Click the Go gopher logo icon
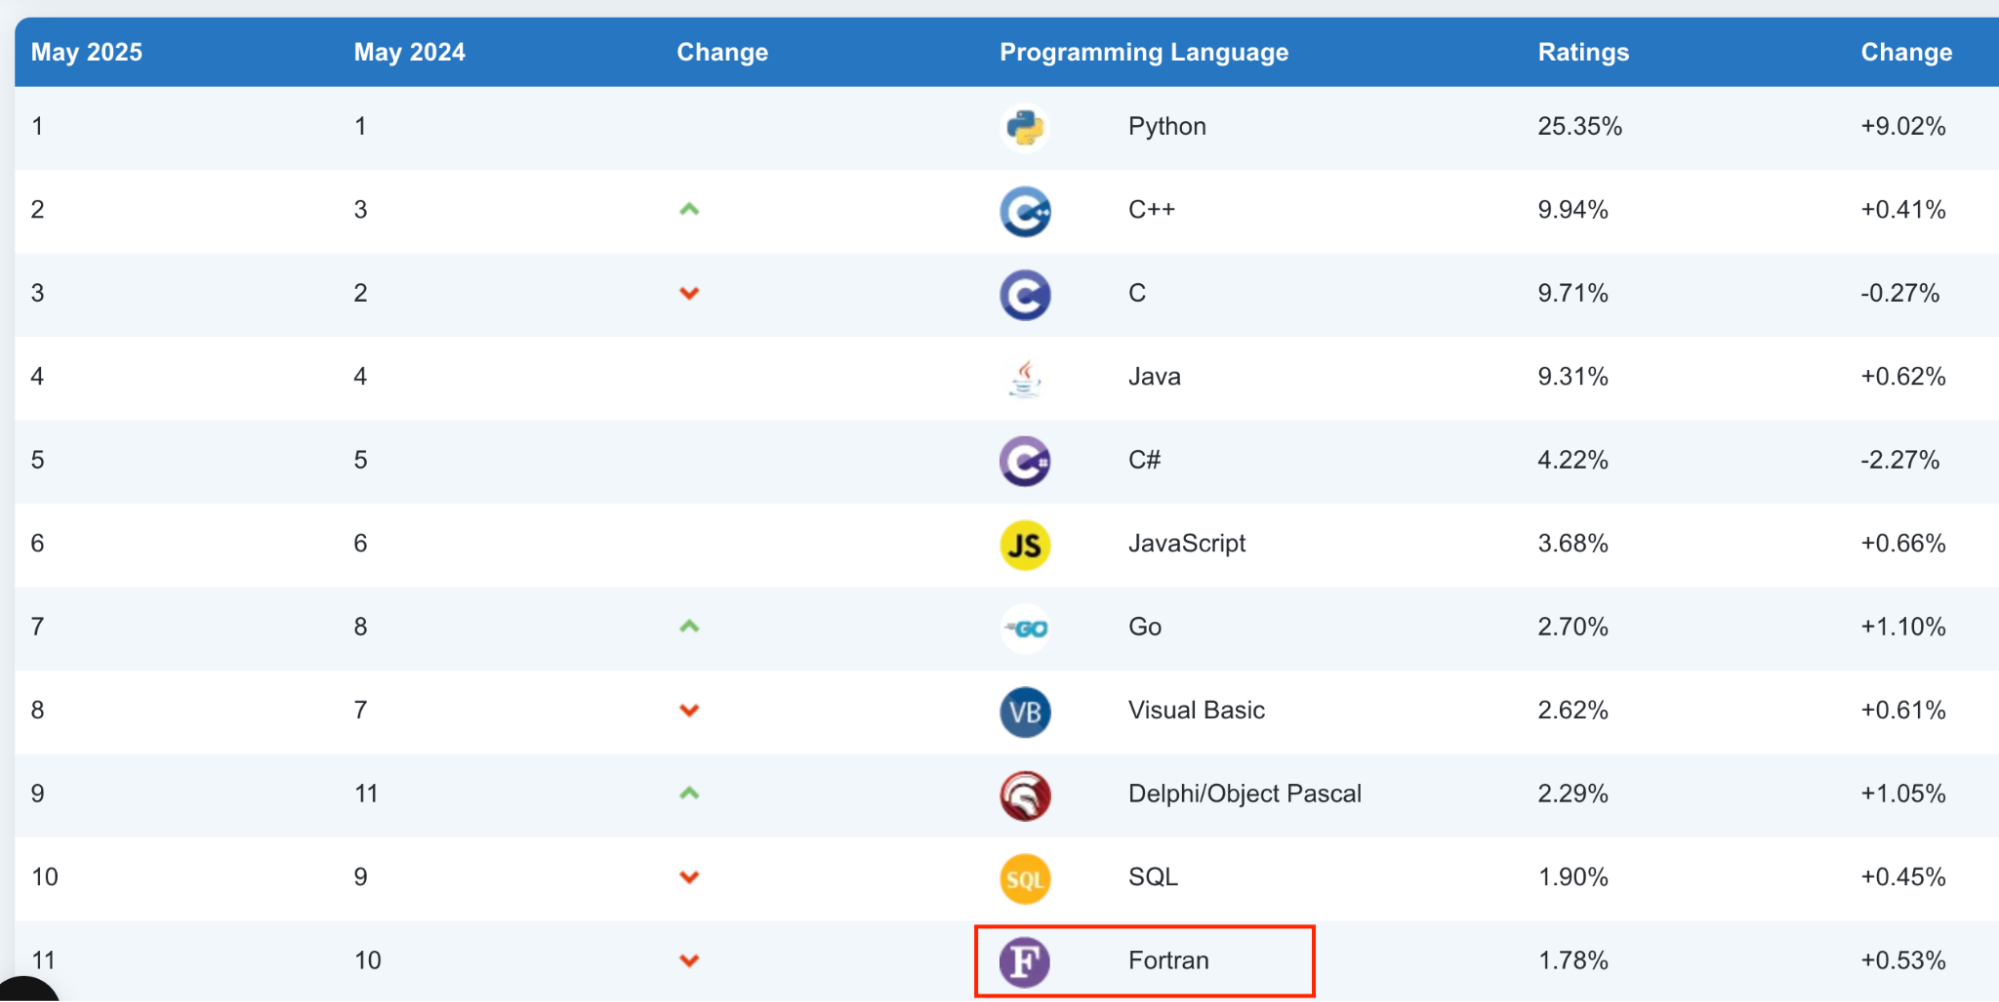The width and height of the screenshot is (1999, 1002). click(1025, 628)
